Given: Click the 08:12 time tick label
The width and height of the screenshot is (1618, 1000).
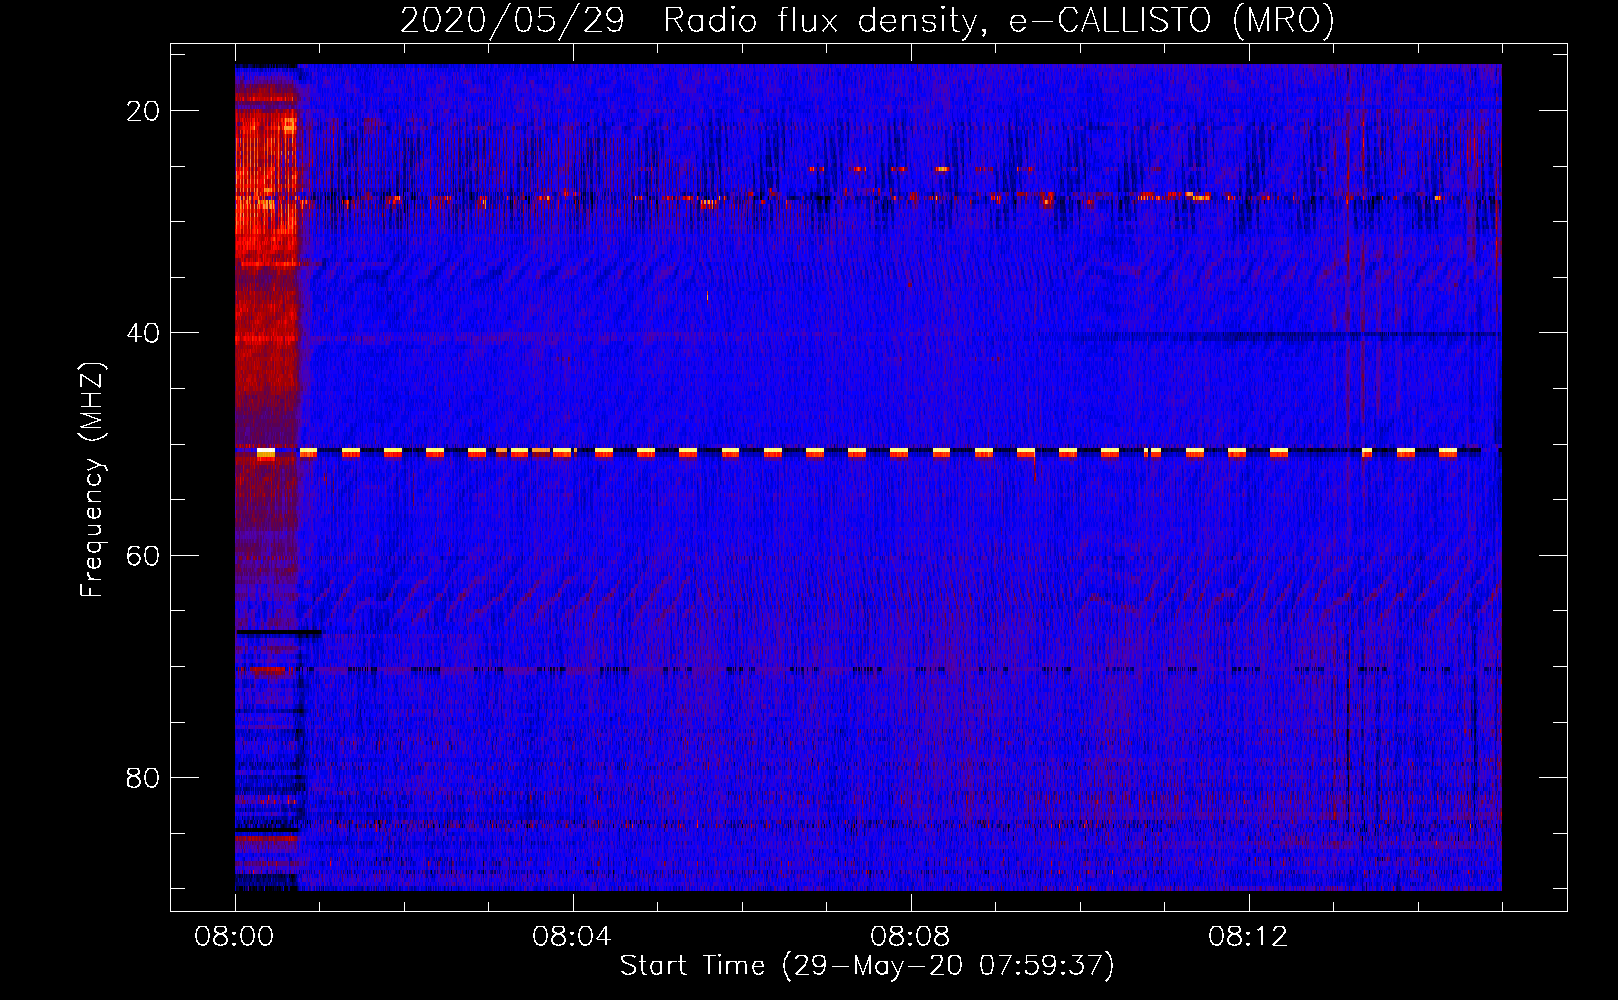Looking at the screenshot, I should [1248, 937].
